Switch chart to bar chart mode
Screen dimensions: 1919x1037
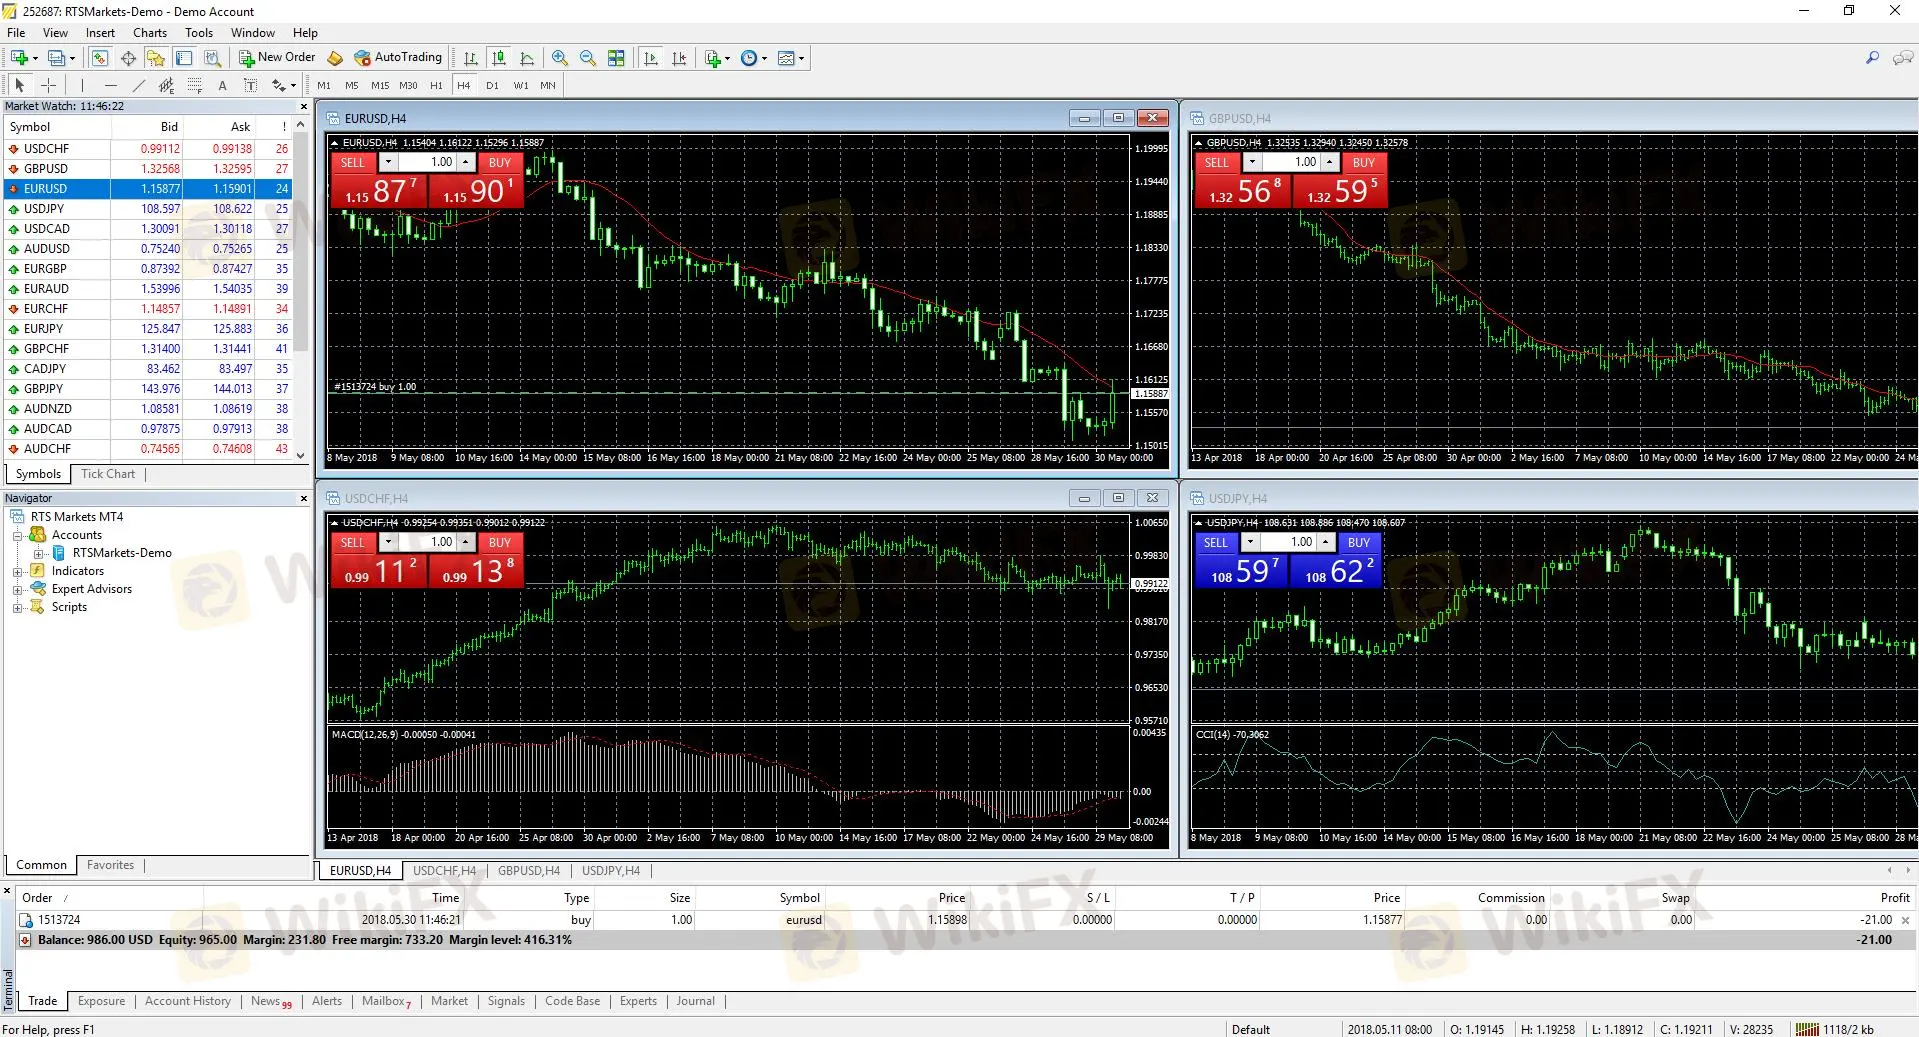470,58
